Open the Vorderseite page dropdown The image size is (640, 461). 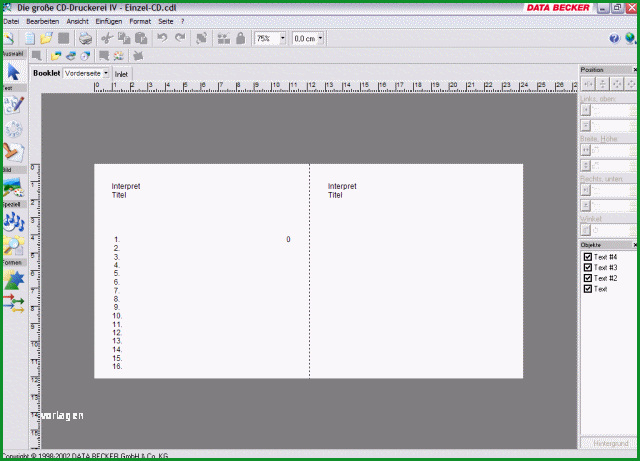tap(106, 73)
